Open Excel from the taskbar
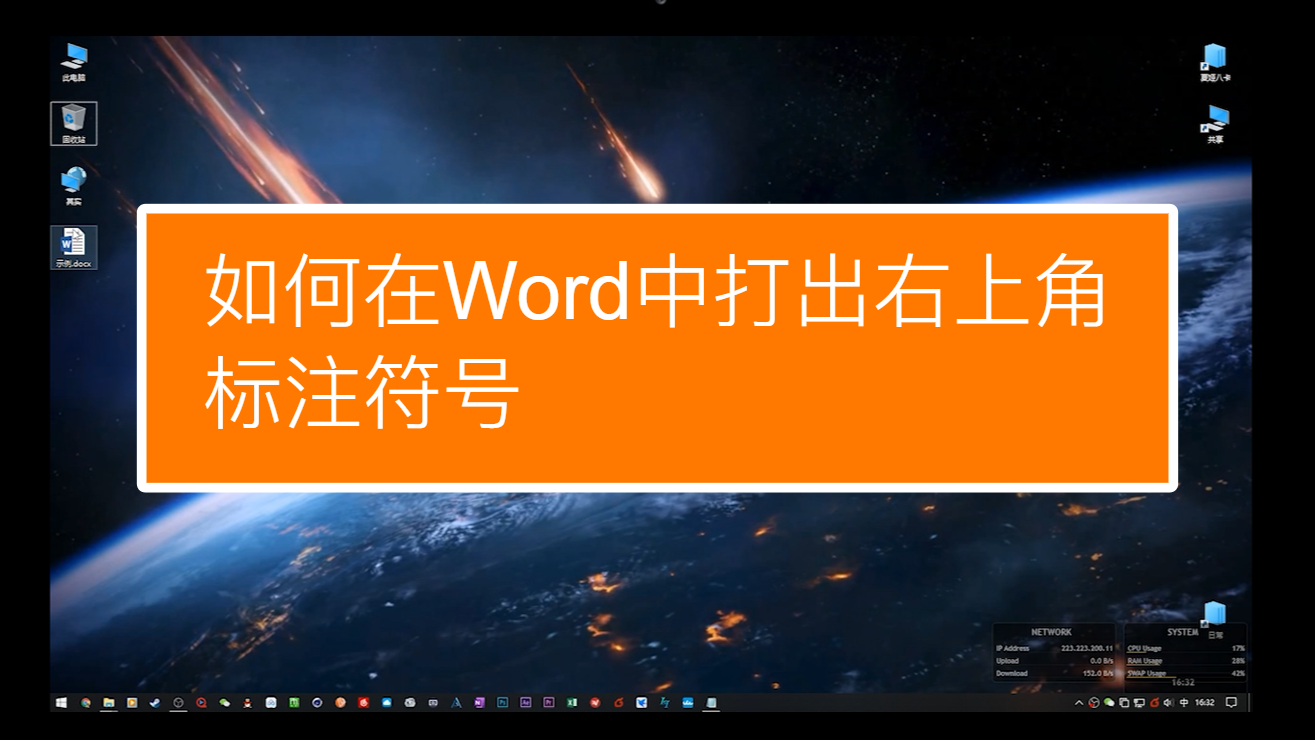Image resolution: width=1315 pixels, height=740 pixels. click(571, 703)
